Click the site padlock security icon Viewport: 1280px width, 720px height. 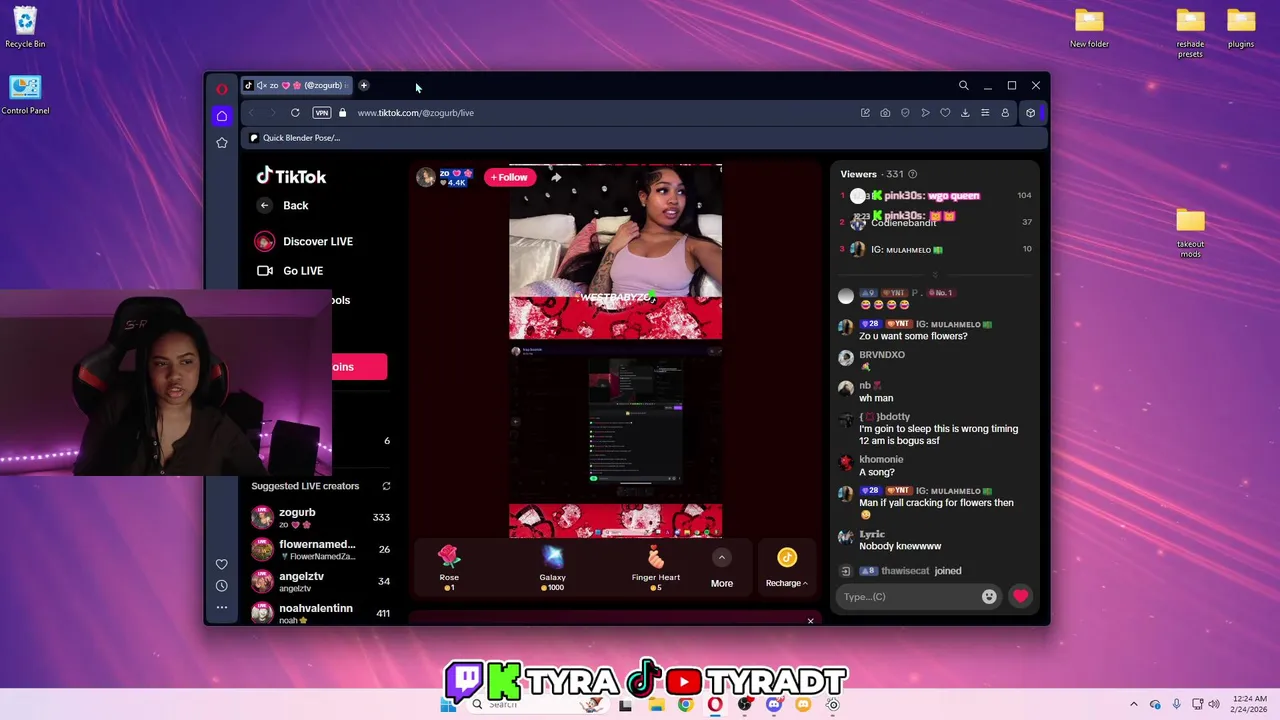click(x=343, y=113)
